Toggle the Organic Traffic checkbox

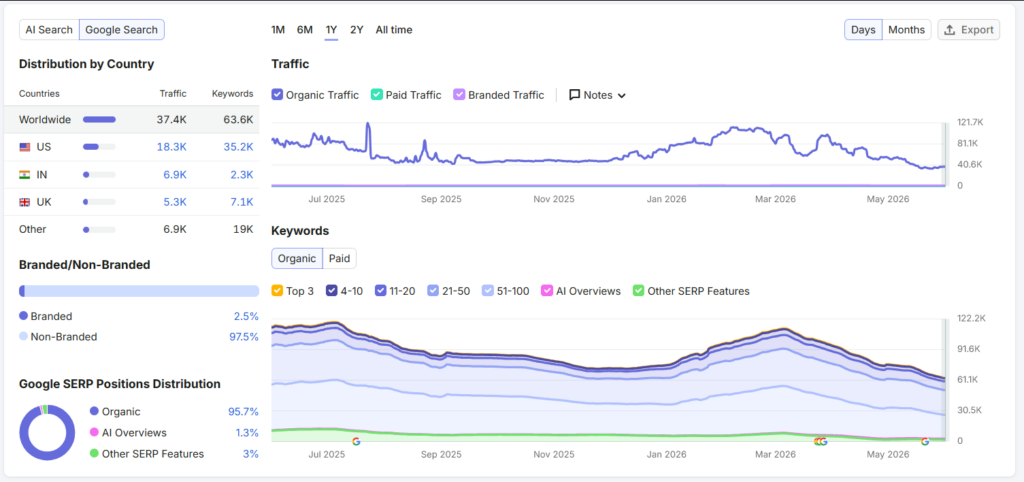click(278, 95)
